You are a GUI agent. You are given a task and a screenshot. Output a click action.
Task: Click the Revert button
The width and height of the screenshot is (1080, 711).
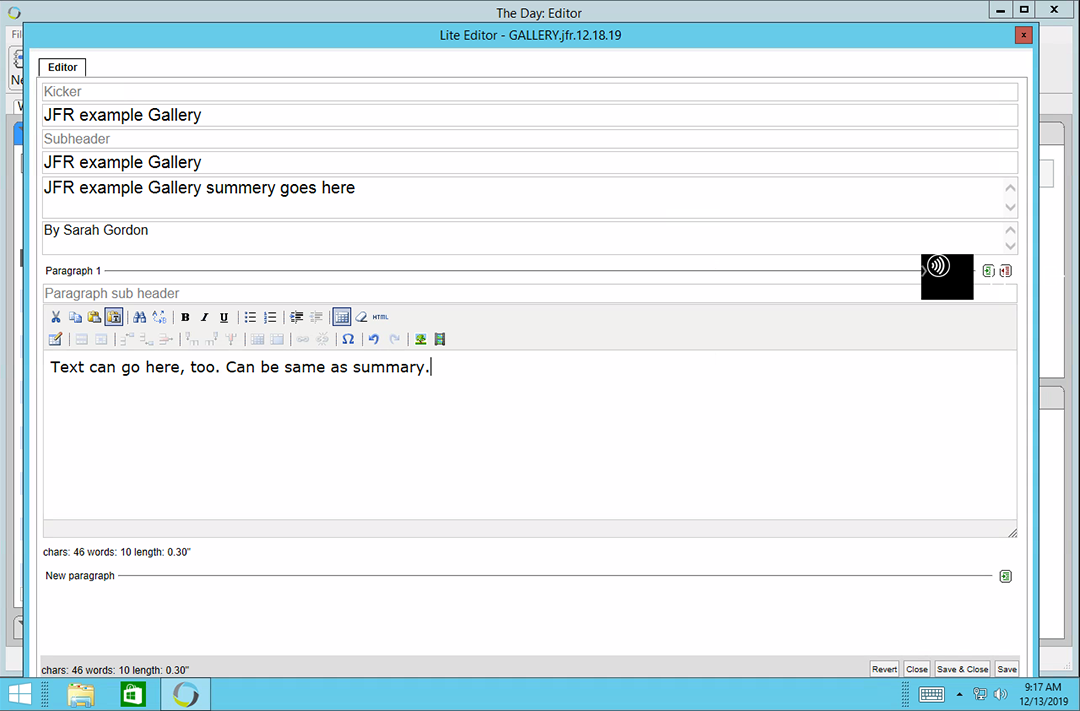tap(884, 669)
